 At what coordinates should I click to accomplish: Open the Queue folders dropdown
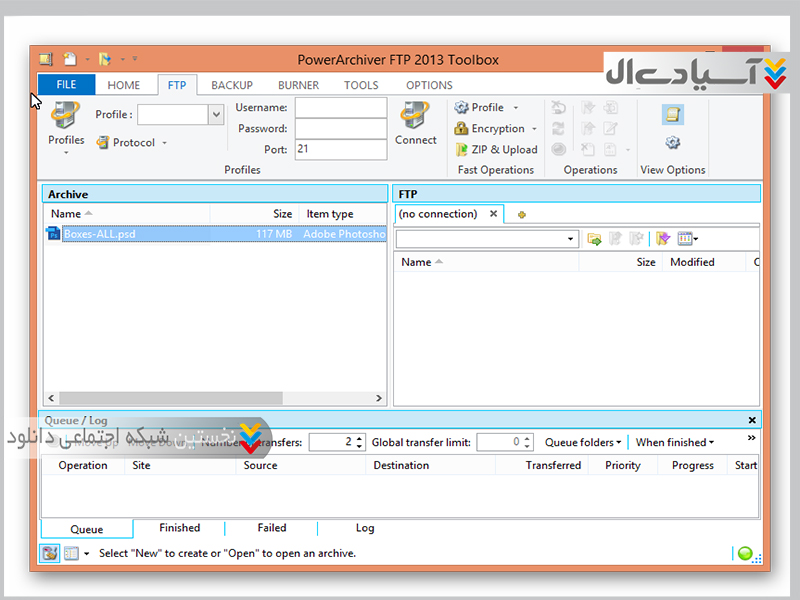click(582, 442)
